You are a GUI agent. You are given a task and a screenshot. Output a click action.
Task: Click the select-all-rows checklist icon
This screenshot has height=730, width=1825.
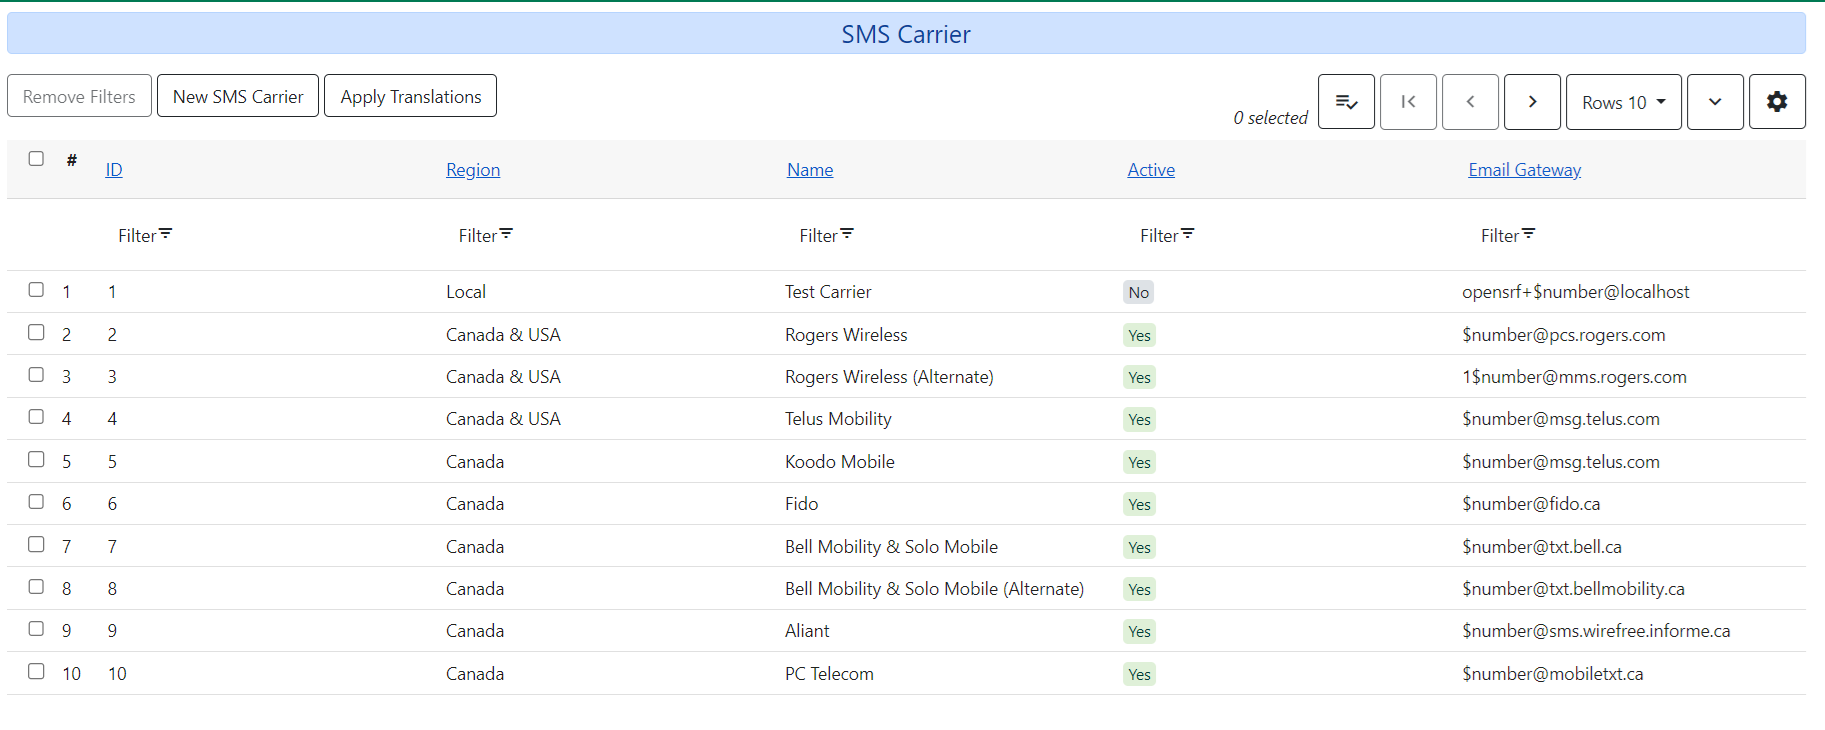pos(1346,102)
